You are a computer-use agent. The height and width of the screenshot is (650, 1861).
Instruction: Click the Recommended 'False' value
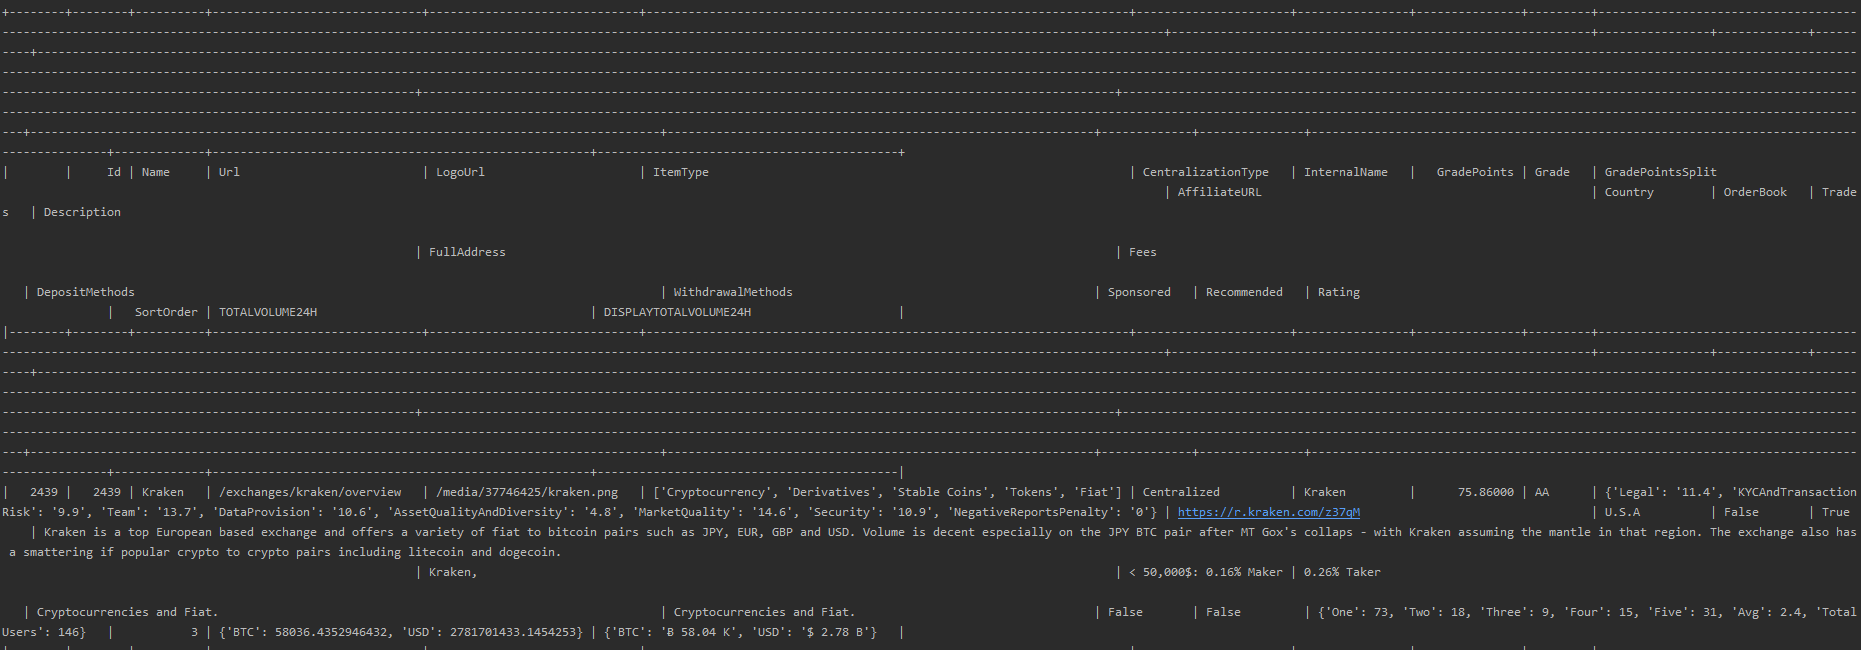click(1223, 612)
